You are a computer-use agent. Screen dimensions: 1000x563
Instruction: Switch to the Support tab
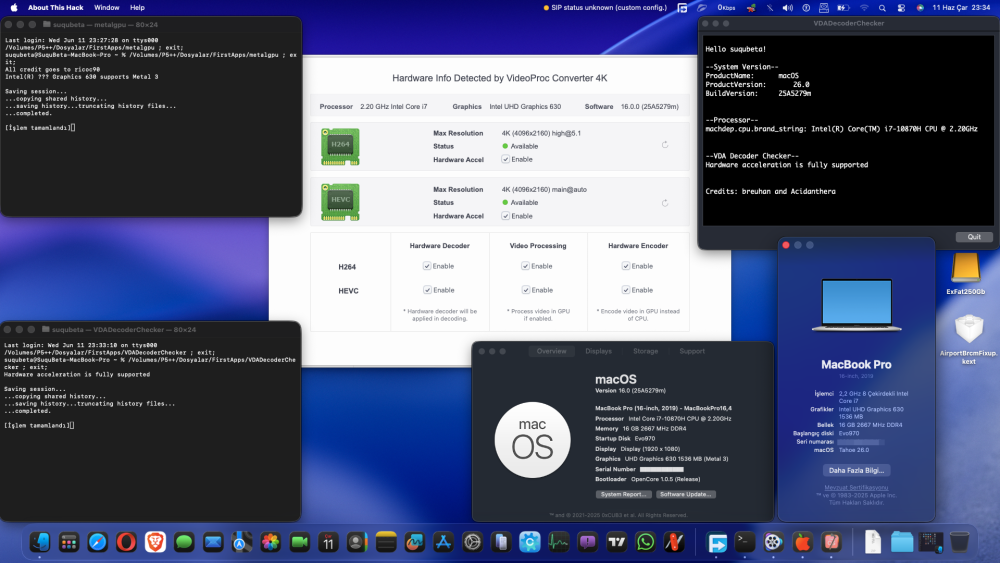tap(692, 351)
